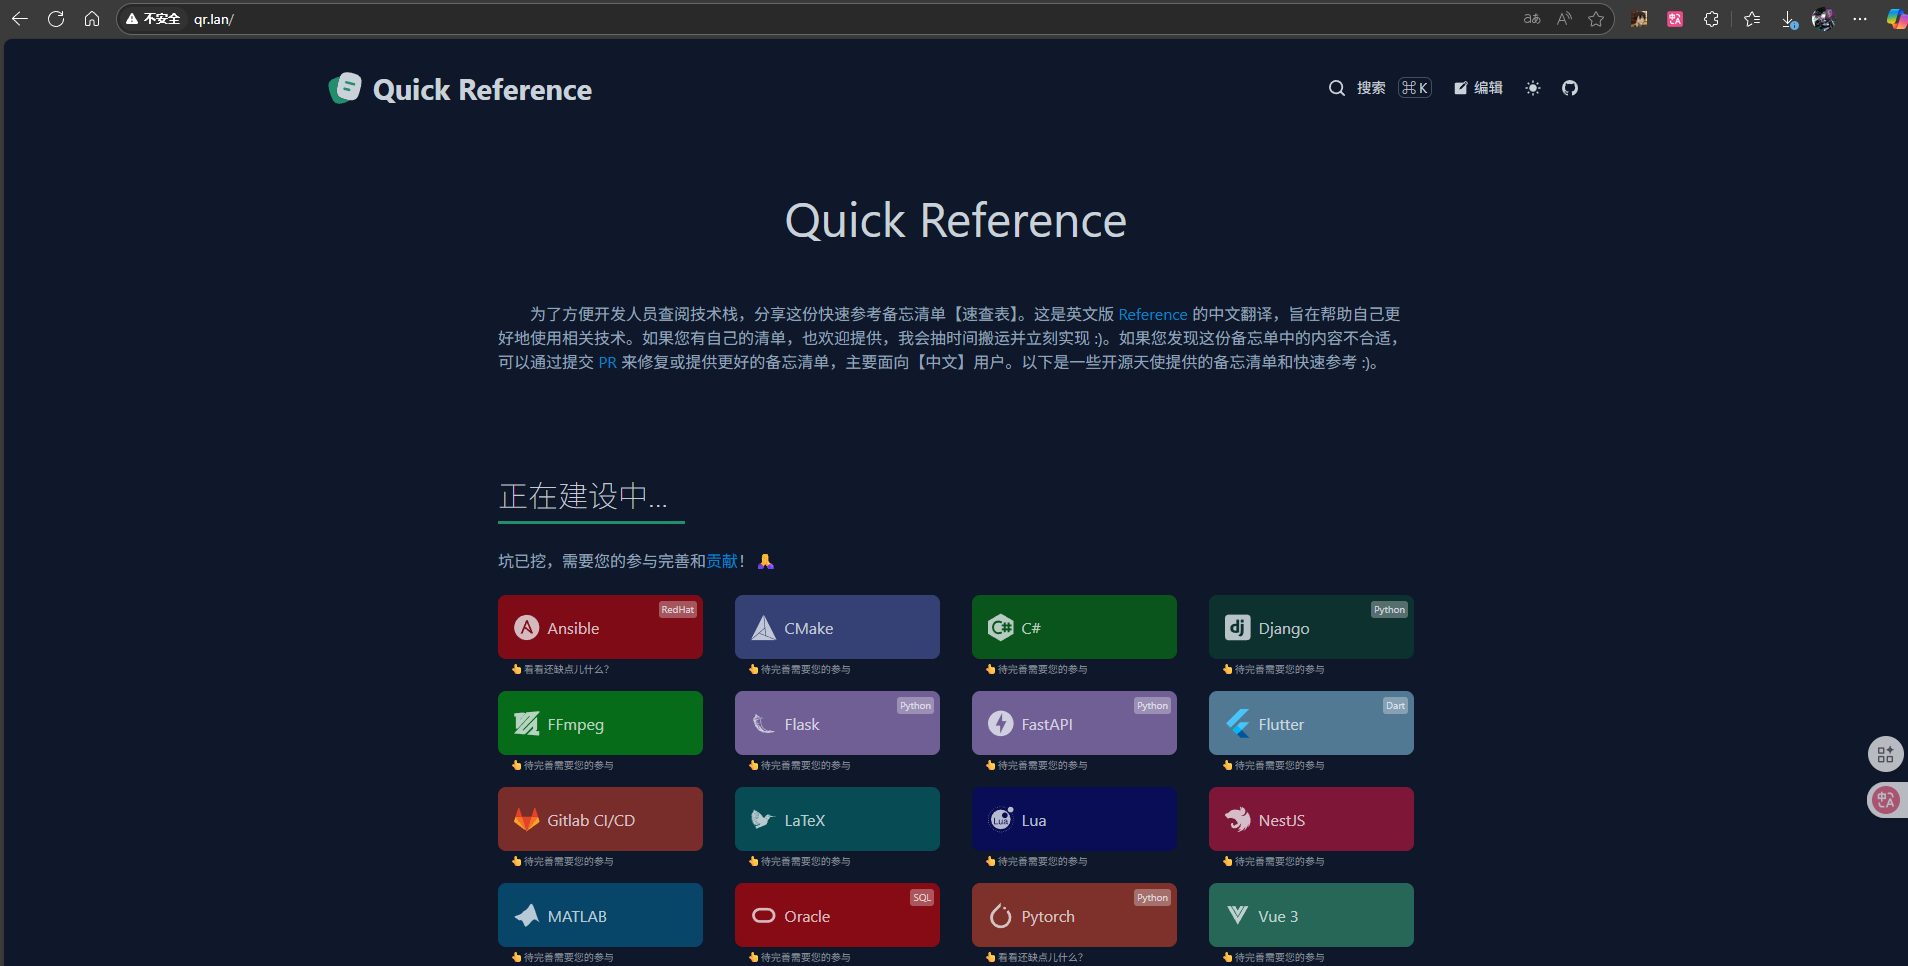
Task: Open the Flutter card
Action: [1311, 723]
